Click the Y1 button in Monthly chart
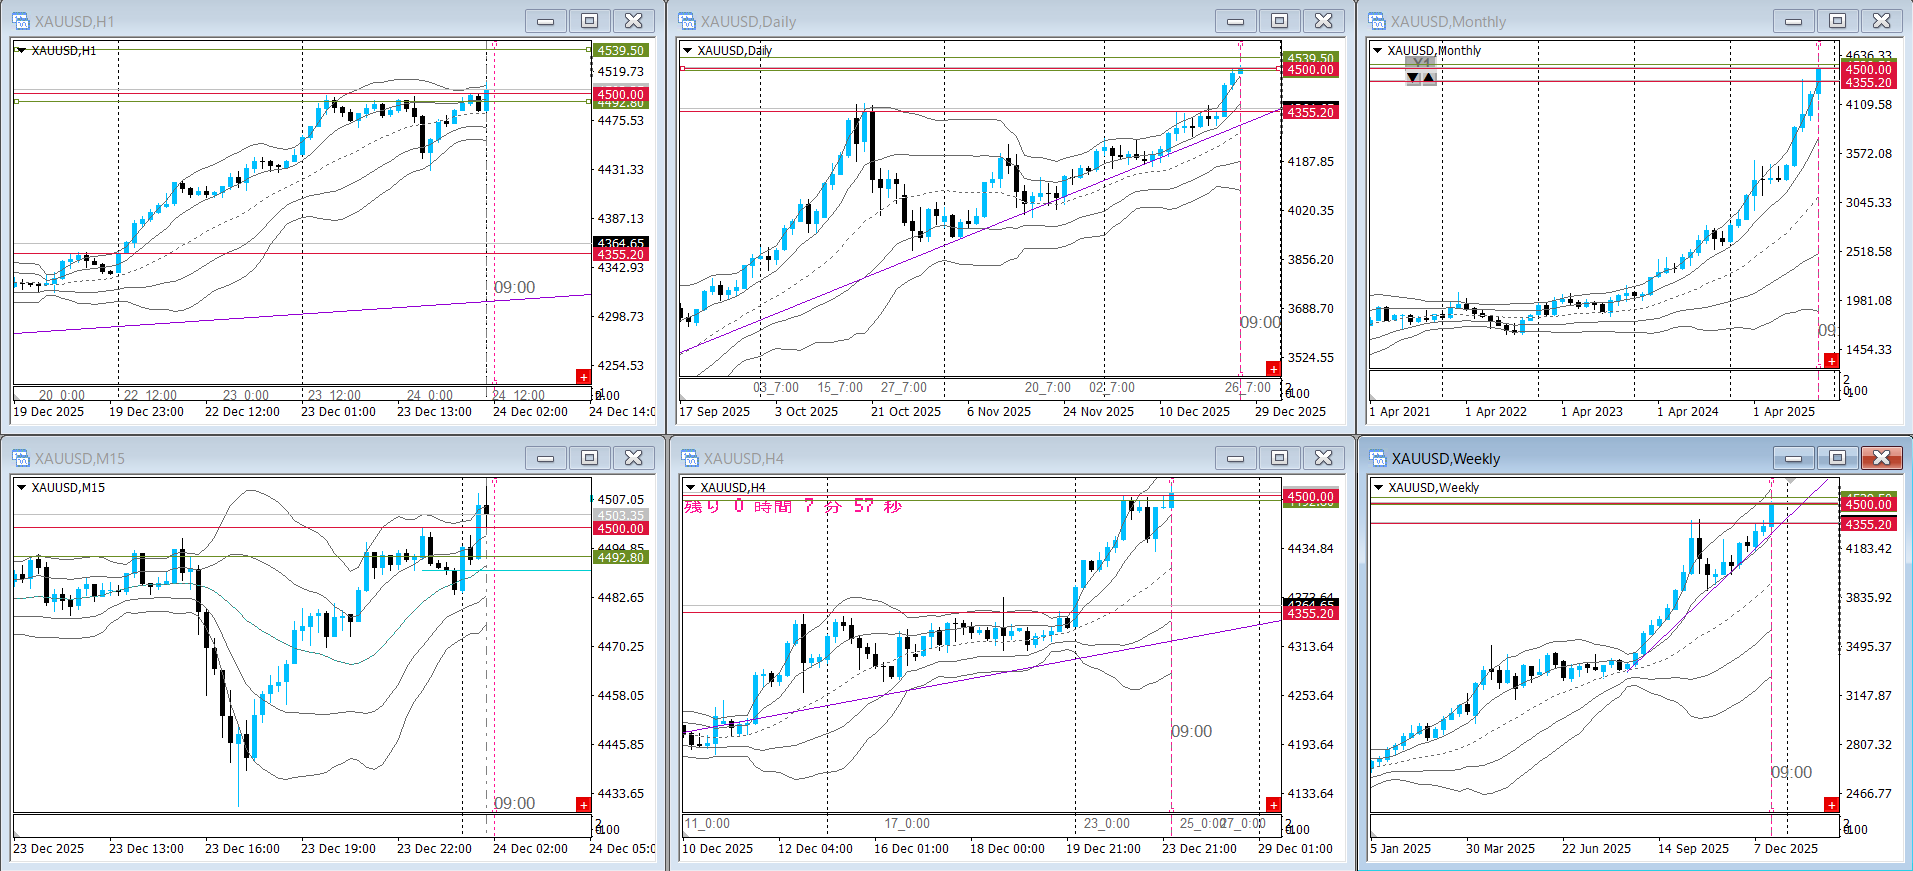 [1421, 63]
